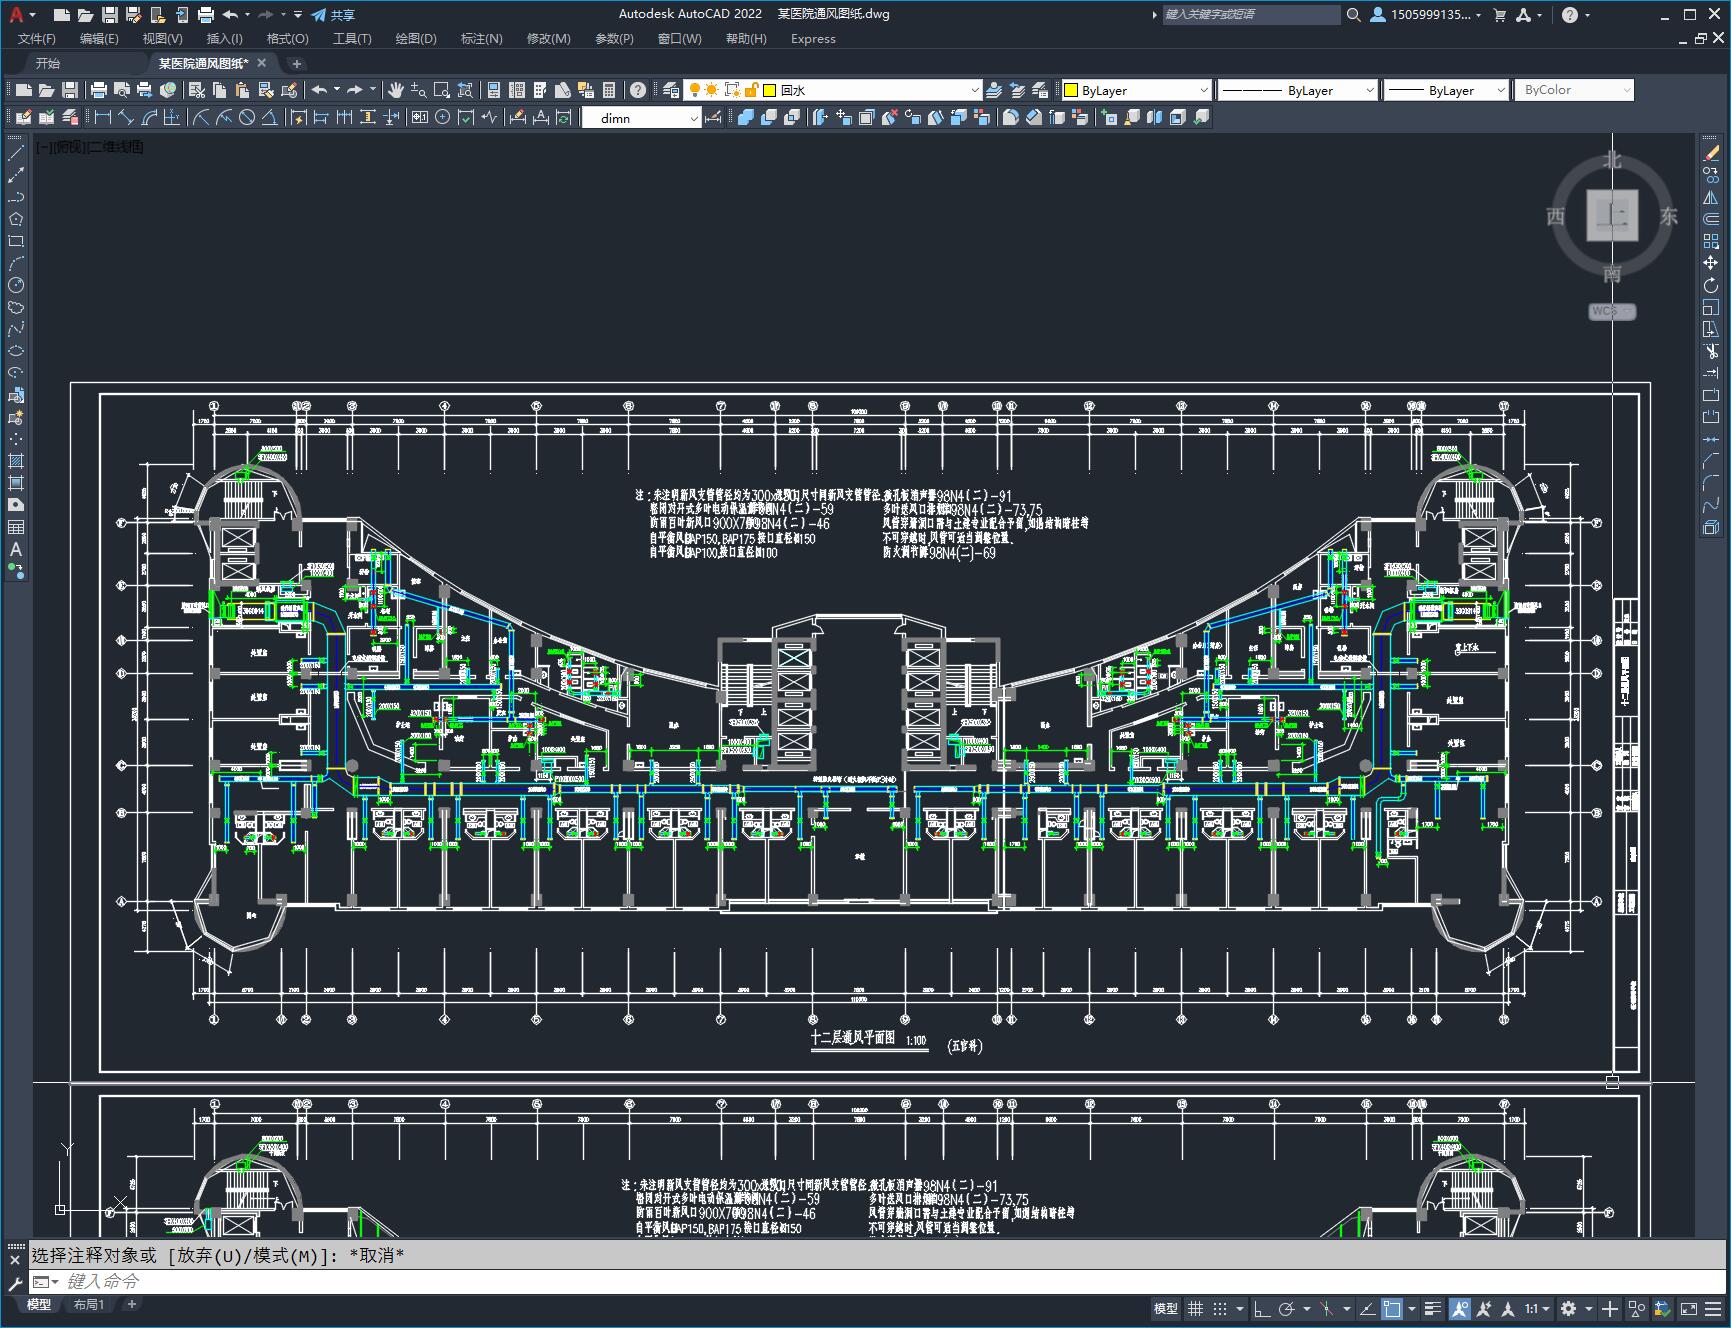Click the ViewCube top face 上
This screenshot has height=1328, width=1731.
pos(1612,215)
